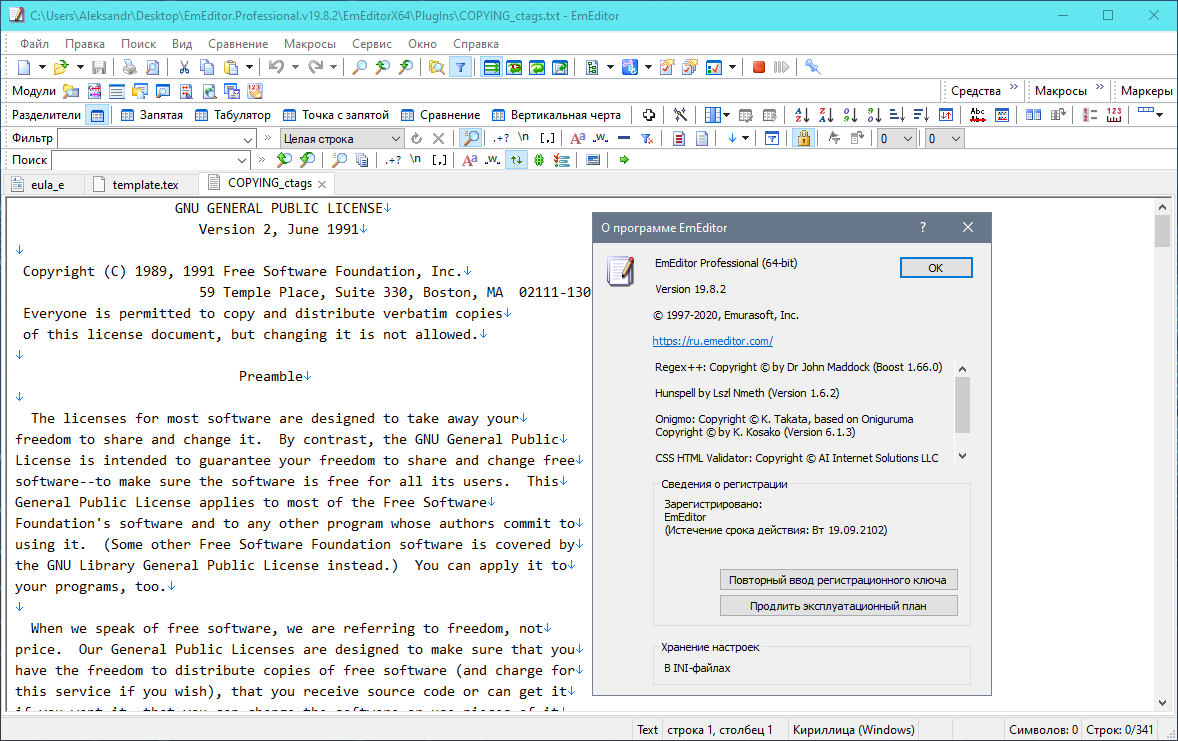Create a new file with the toolbar icon

pos(24,68)
